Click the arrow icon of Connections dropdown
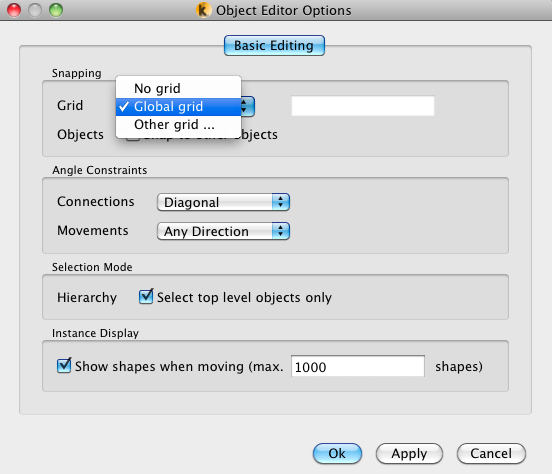This screenshot has height=474, width=552. click(281, 202)
